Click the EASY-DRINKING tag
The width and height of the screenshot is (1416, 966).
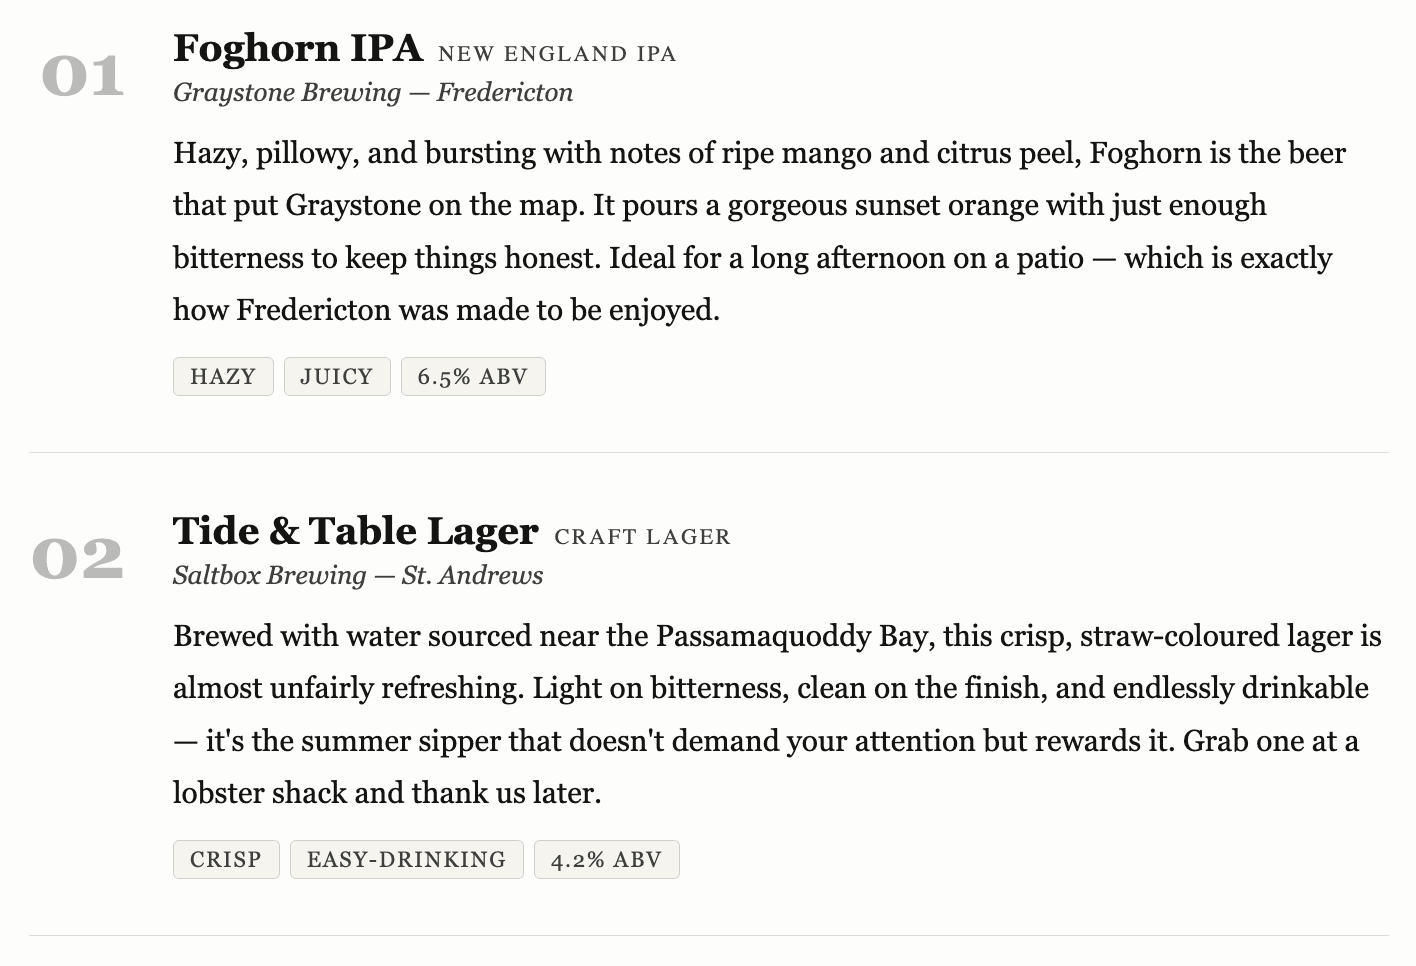[406, 860]
